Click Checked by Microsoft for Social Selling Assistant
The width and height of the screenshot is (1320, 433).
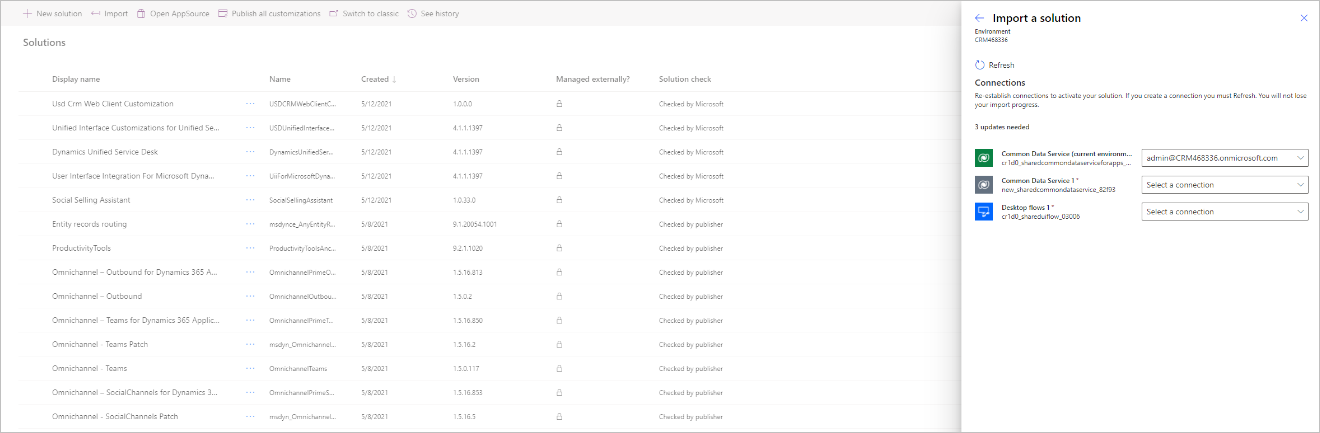[x=691, y=200]
